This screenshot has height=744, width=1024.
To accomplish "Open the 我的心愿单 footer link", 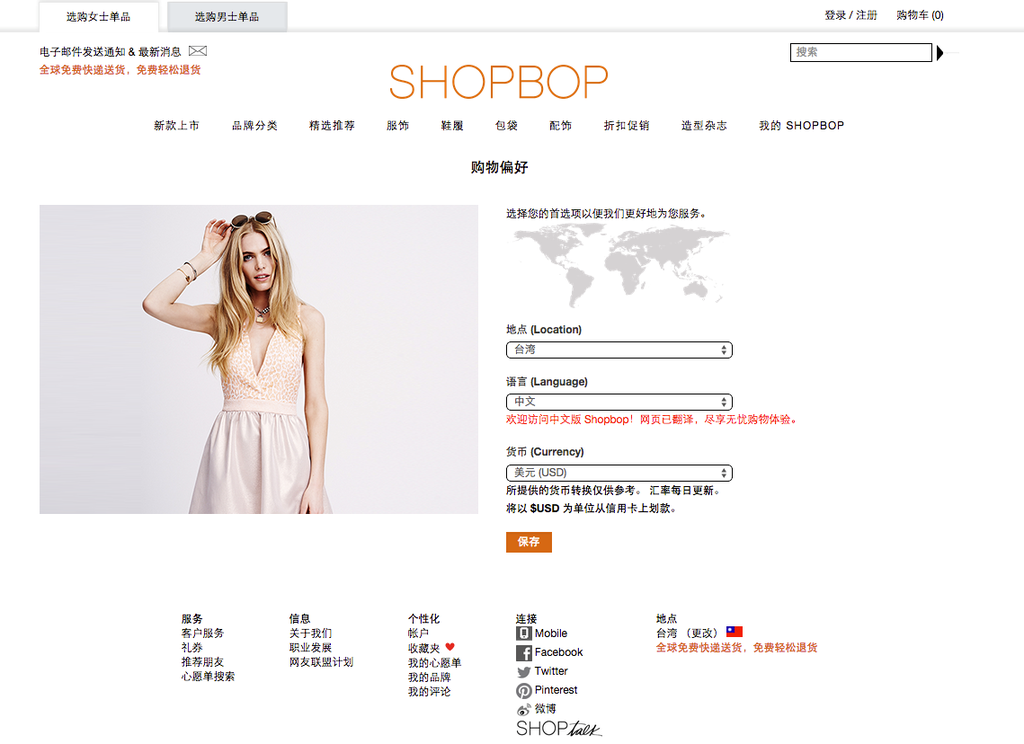I will point(434,662).
